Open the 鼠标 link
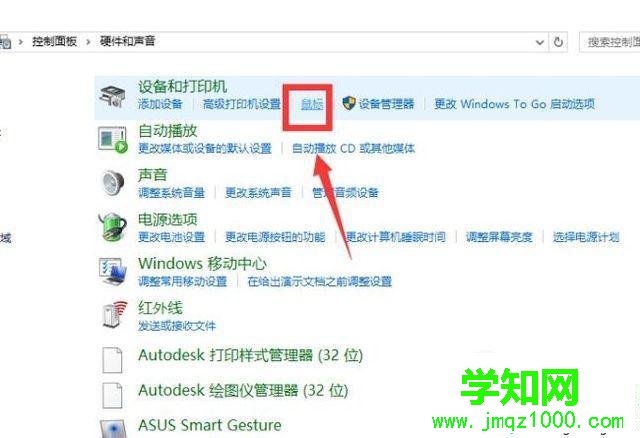The width and height of the screenshot is (640, 438). coord(312,104)
